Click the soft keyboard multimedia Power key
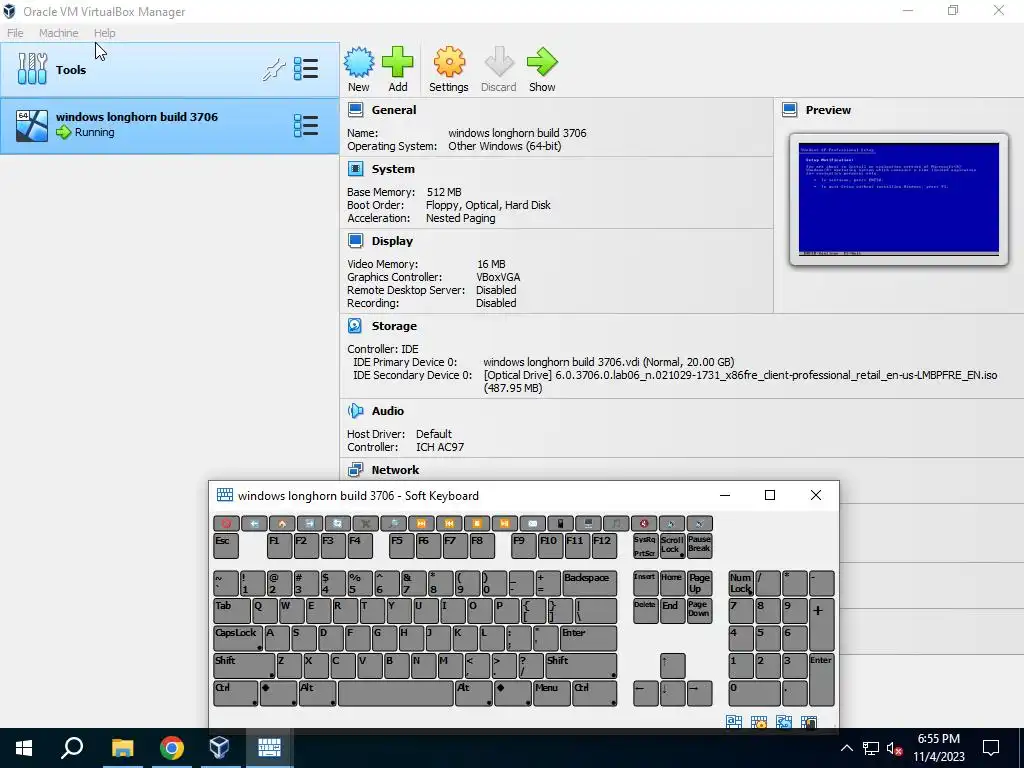This screenshot has width=1024, height=768. click(227, 524)
